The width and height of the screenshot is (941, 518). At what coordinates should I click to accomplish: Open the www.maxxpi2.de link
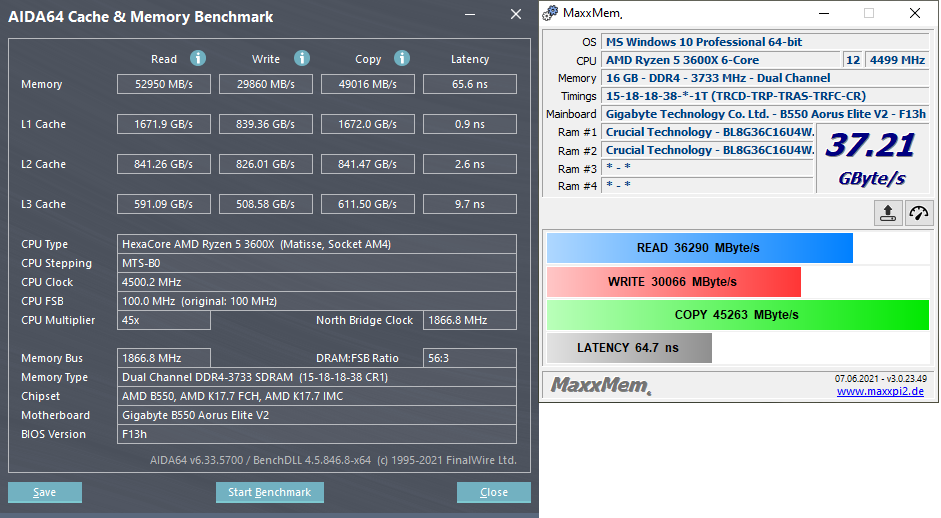880,391
